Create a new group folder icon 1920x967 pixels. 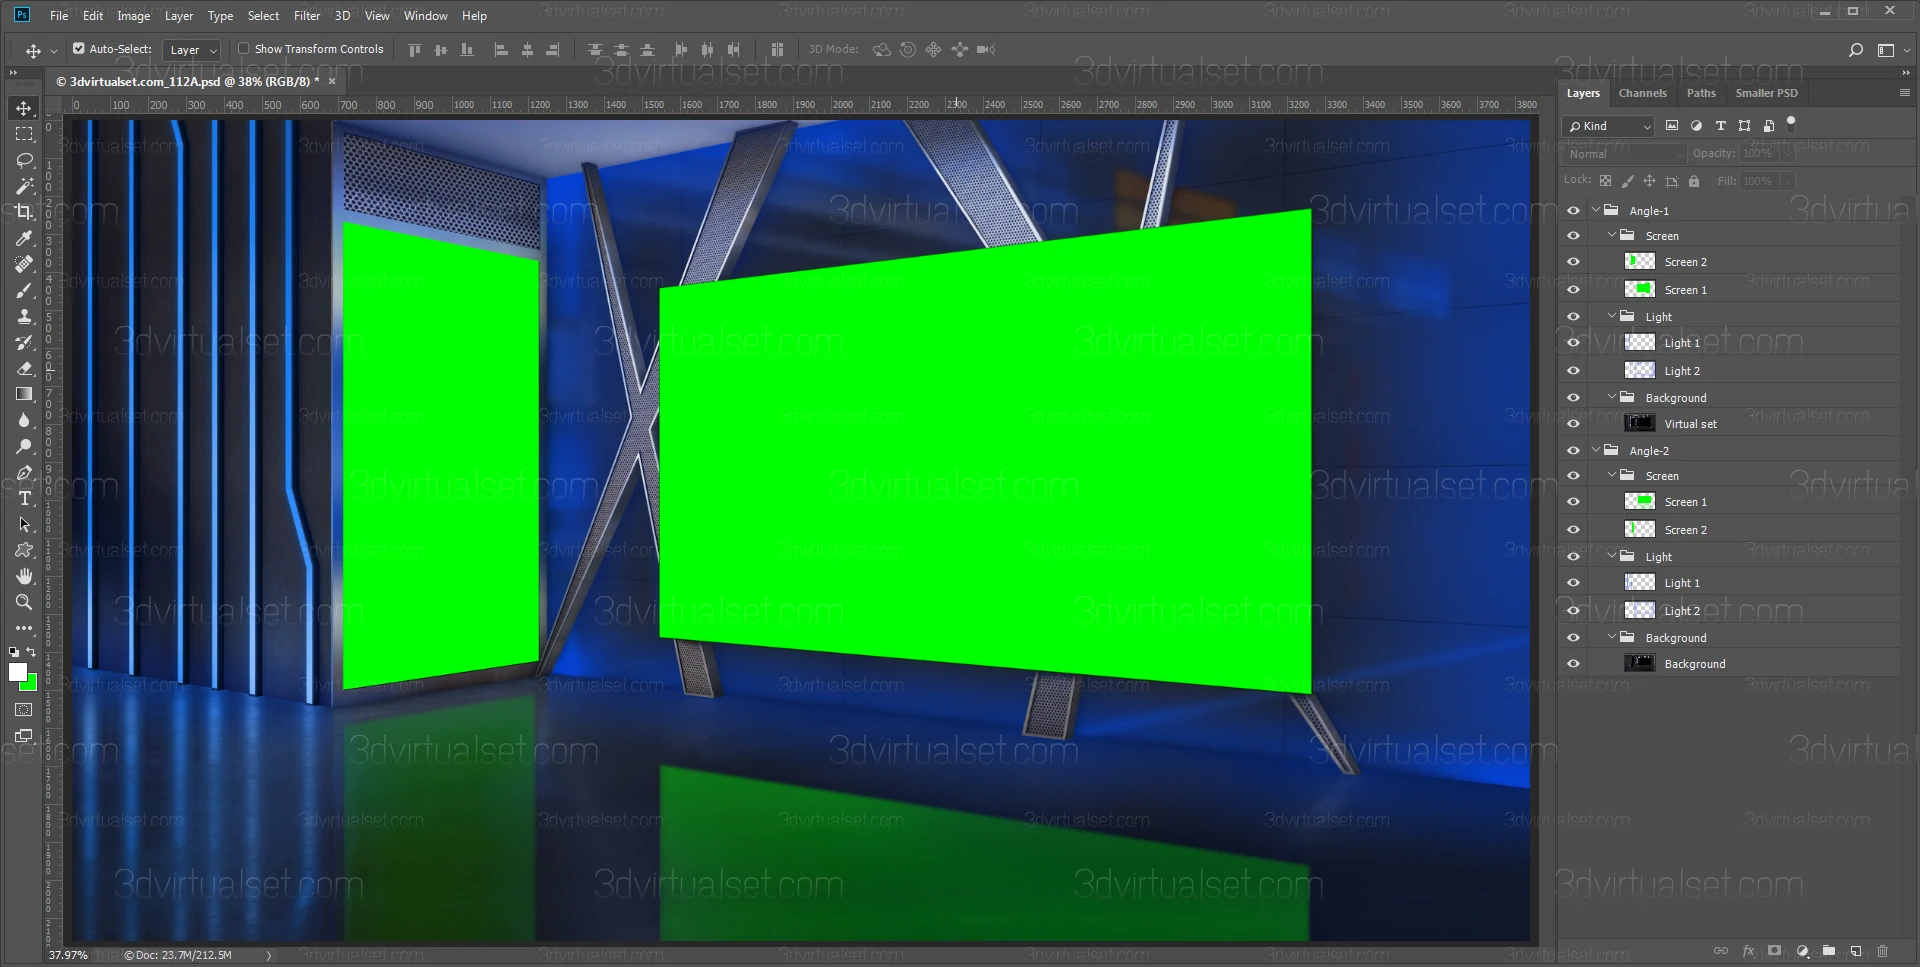point(1829,951)
